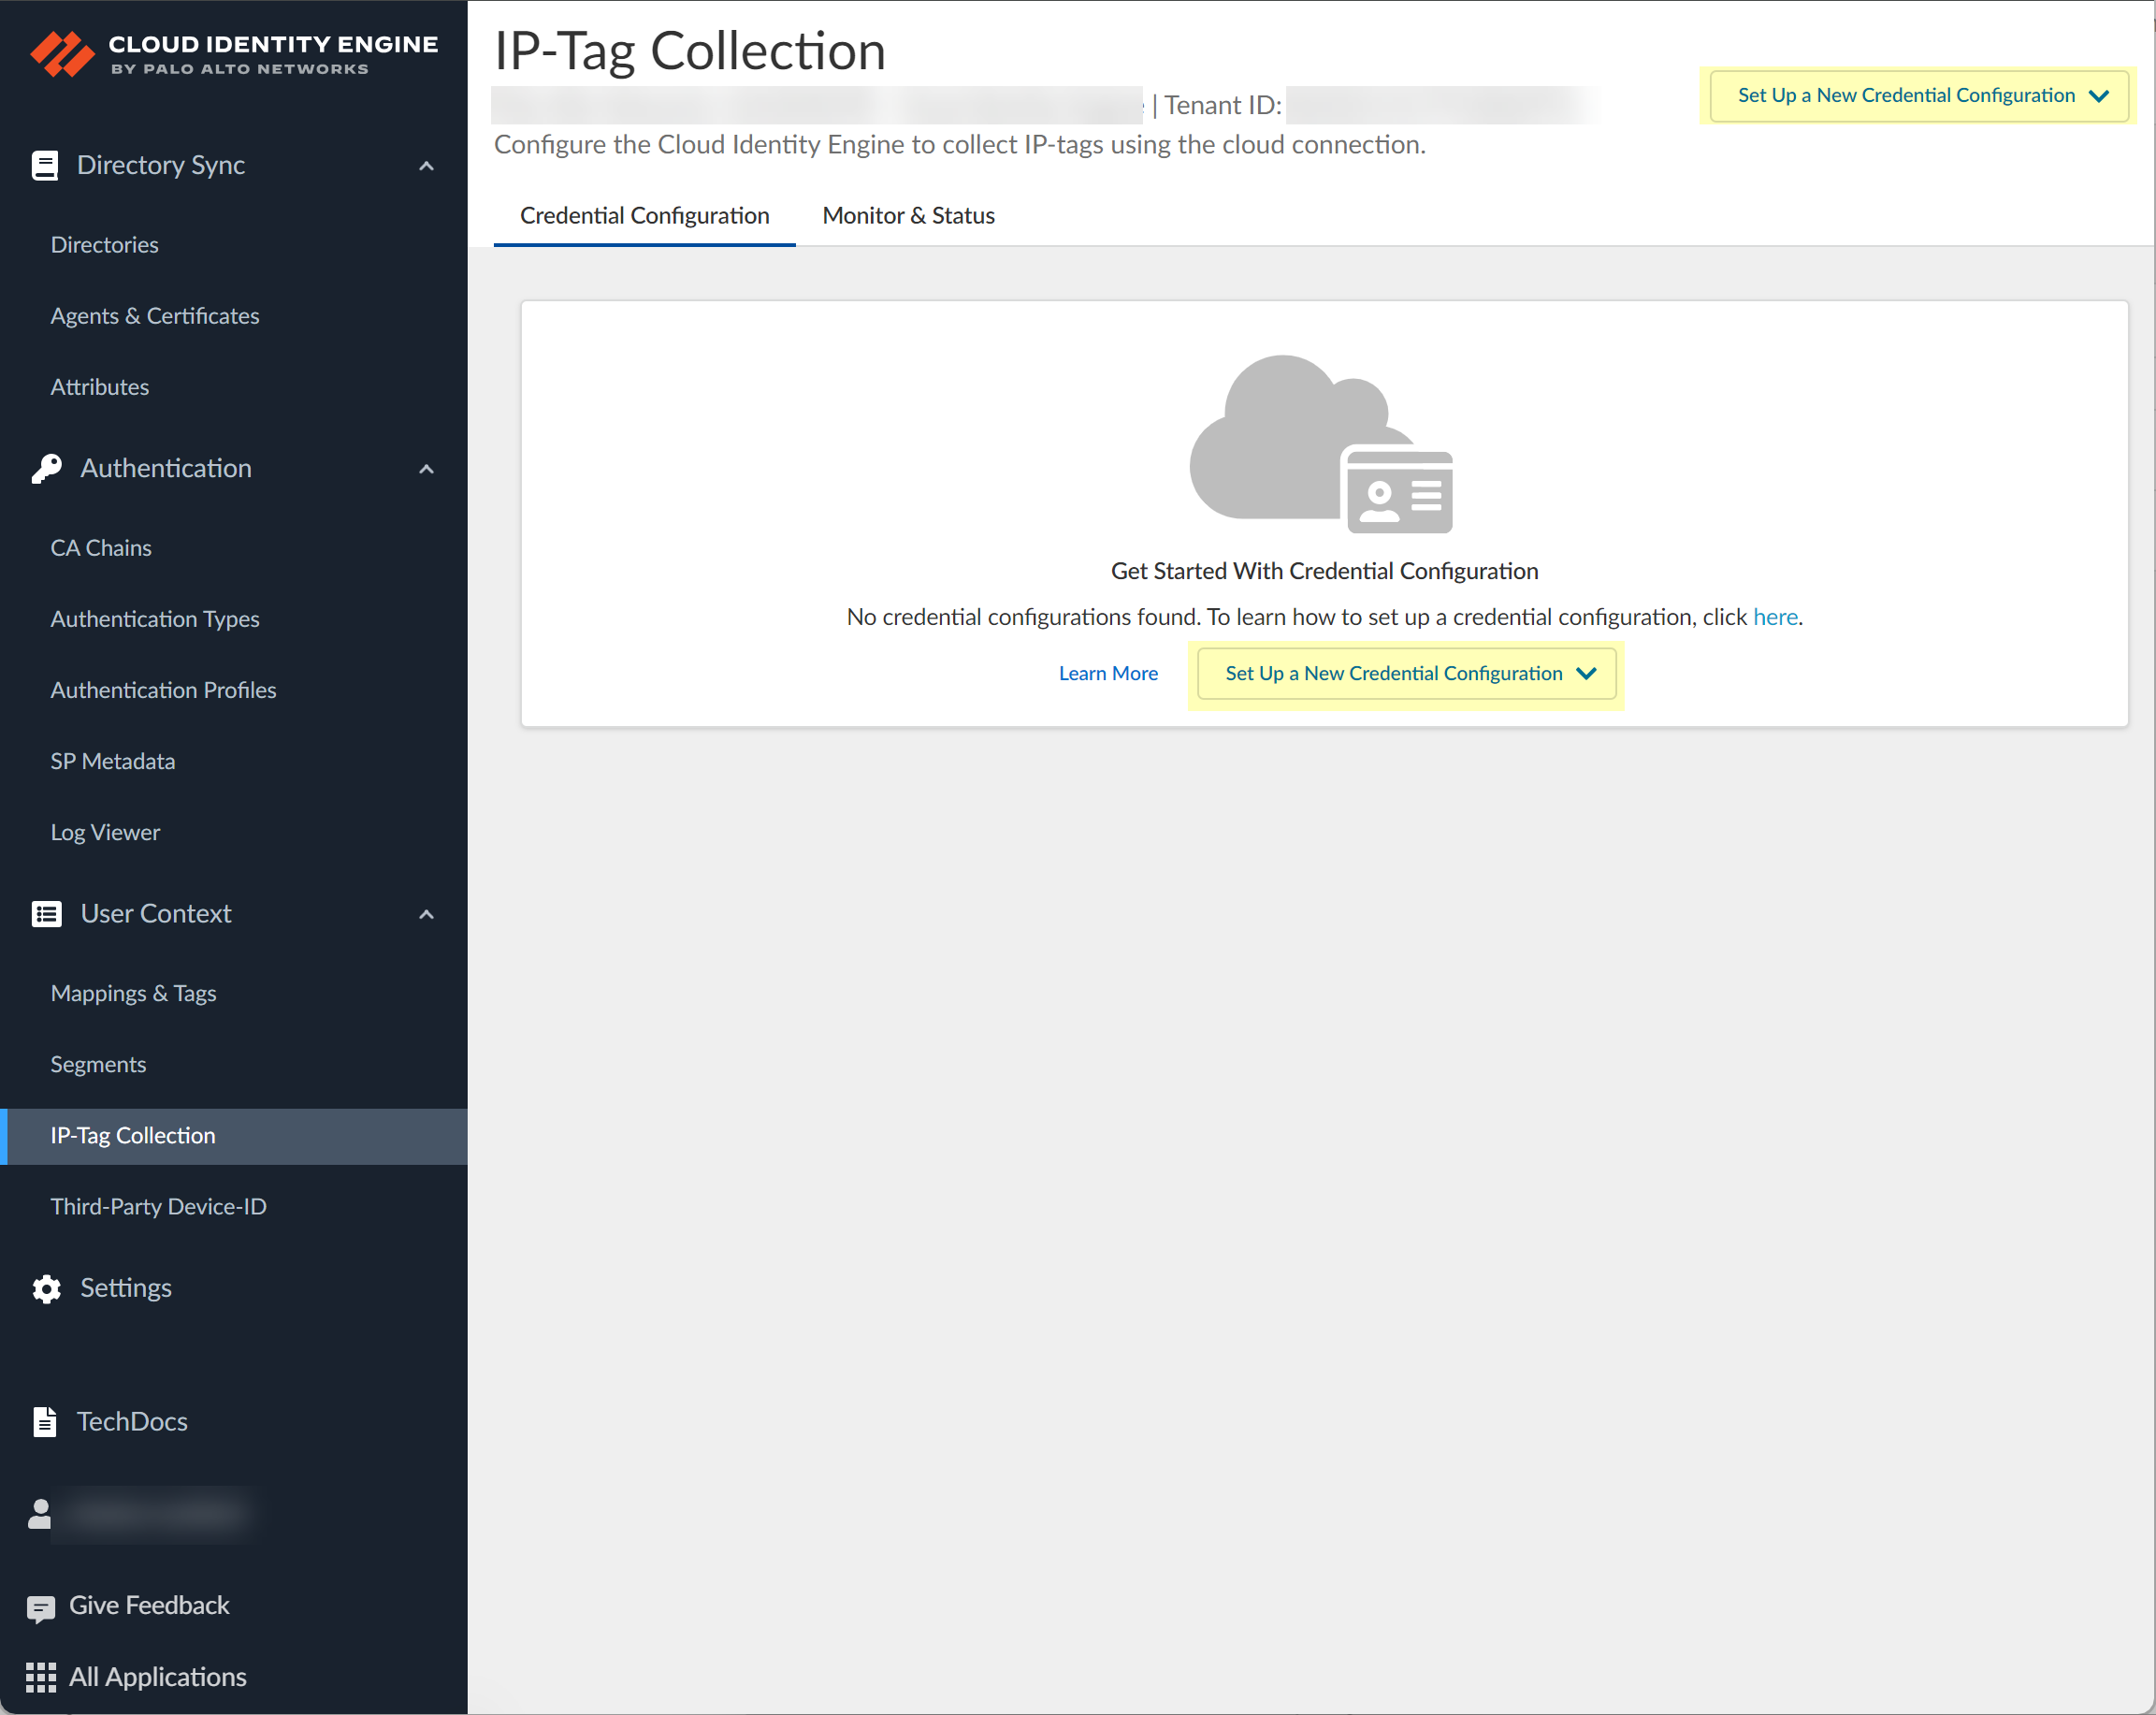2156x1715 pixels.
Task: Click the Directory Sync book icon
Action: (x=44, y=165)
